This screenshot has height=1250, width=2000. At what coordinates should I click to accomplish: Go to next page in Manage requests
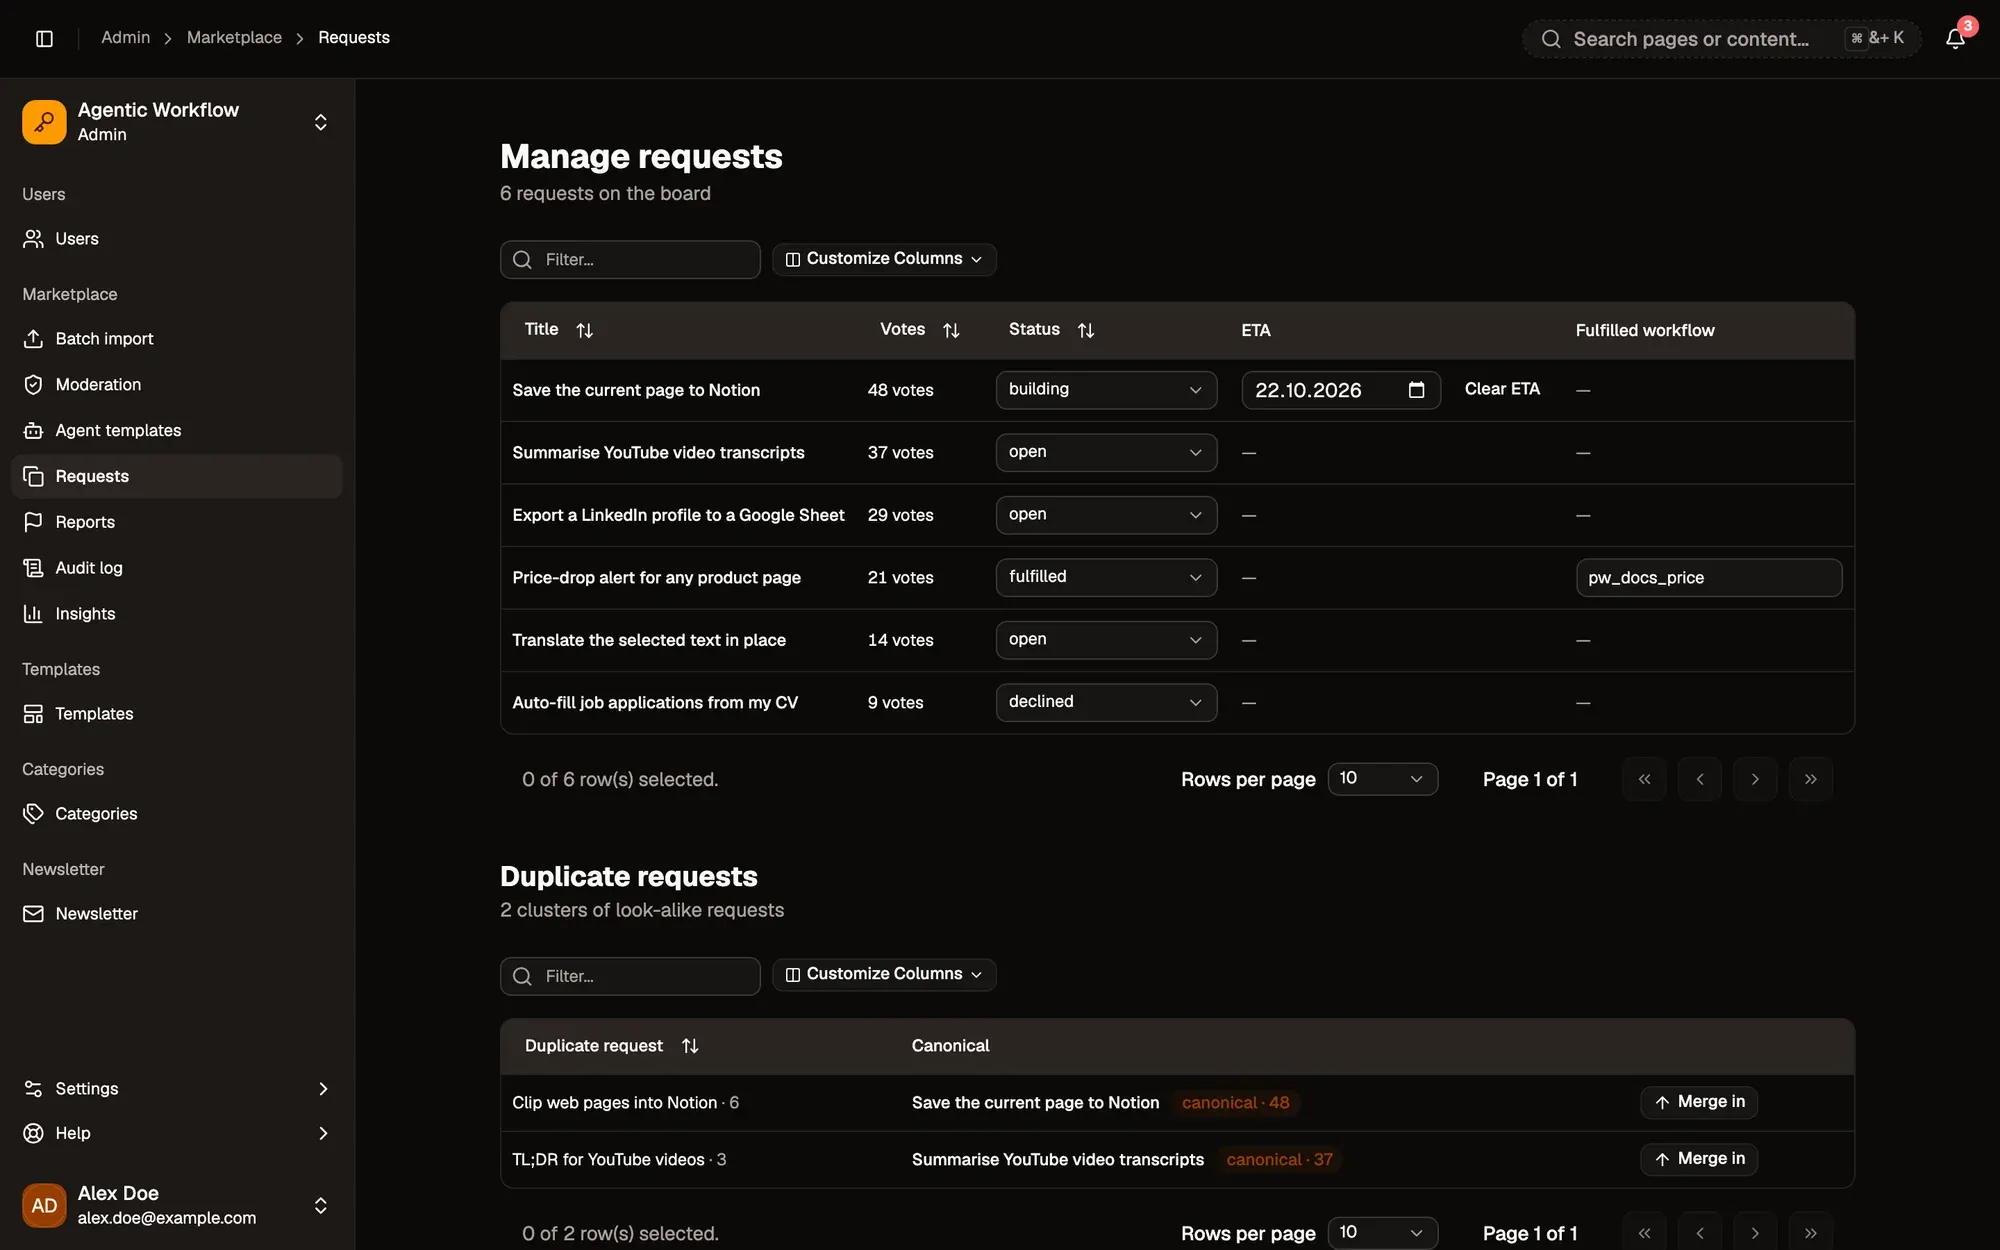point(1755,779)
